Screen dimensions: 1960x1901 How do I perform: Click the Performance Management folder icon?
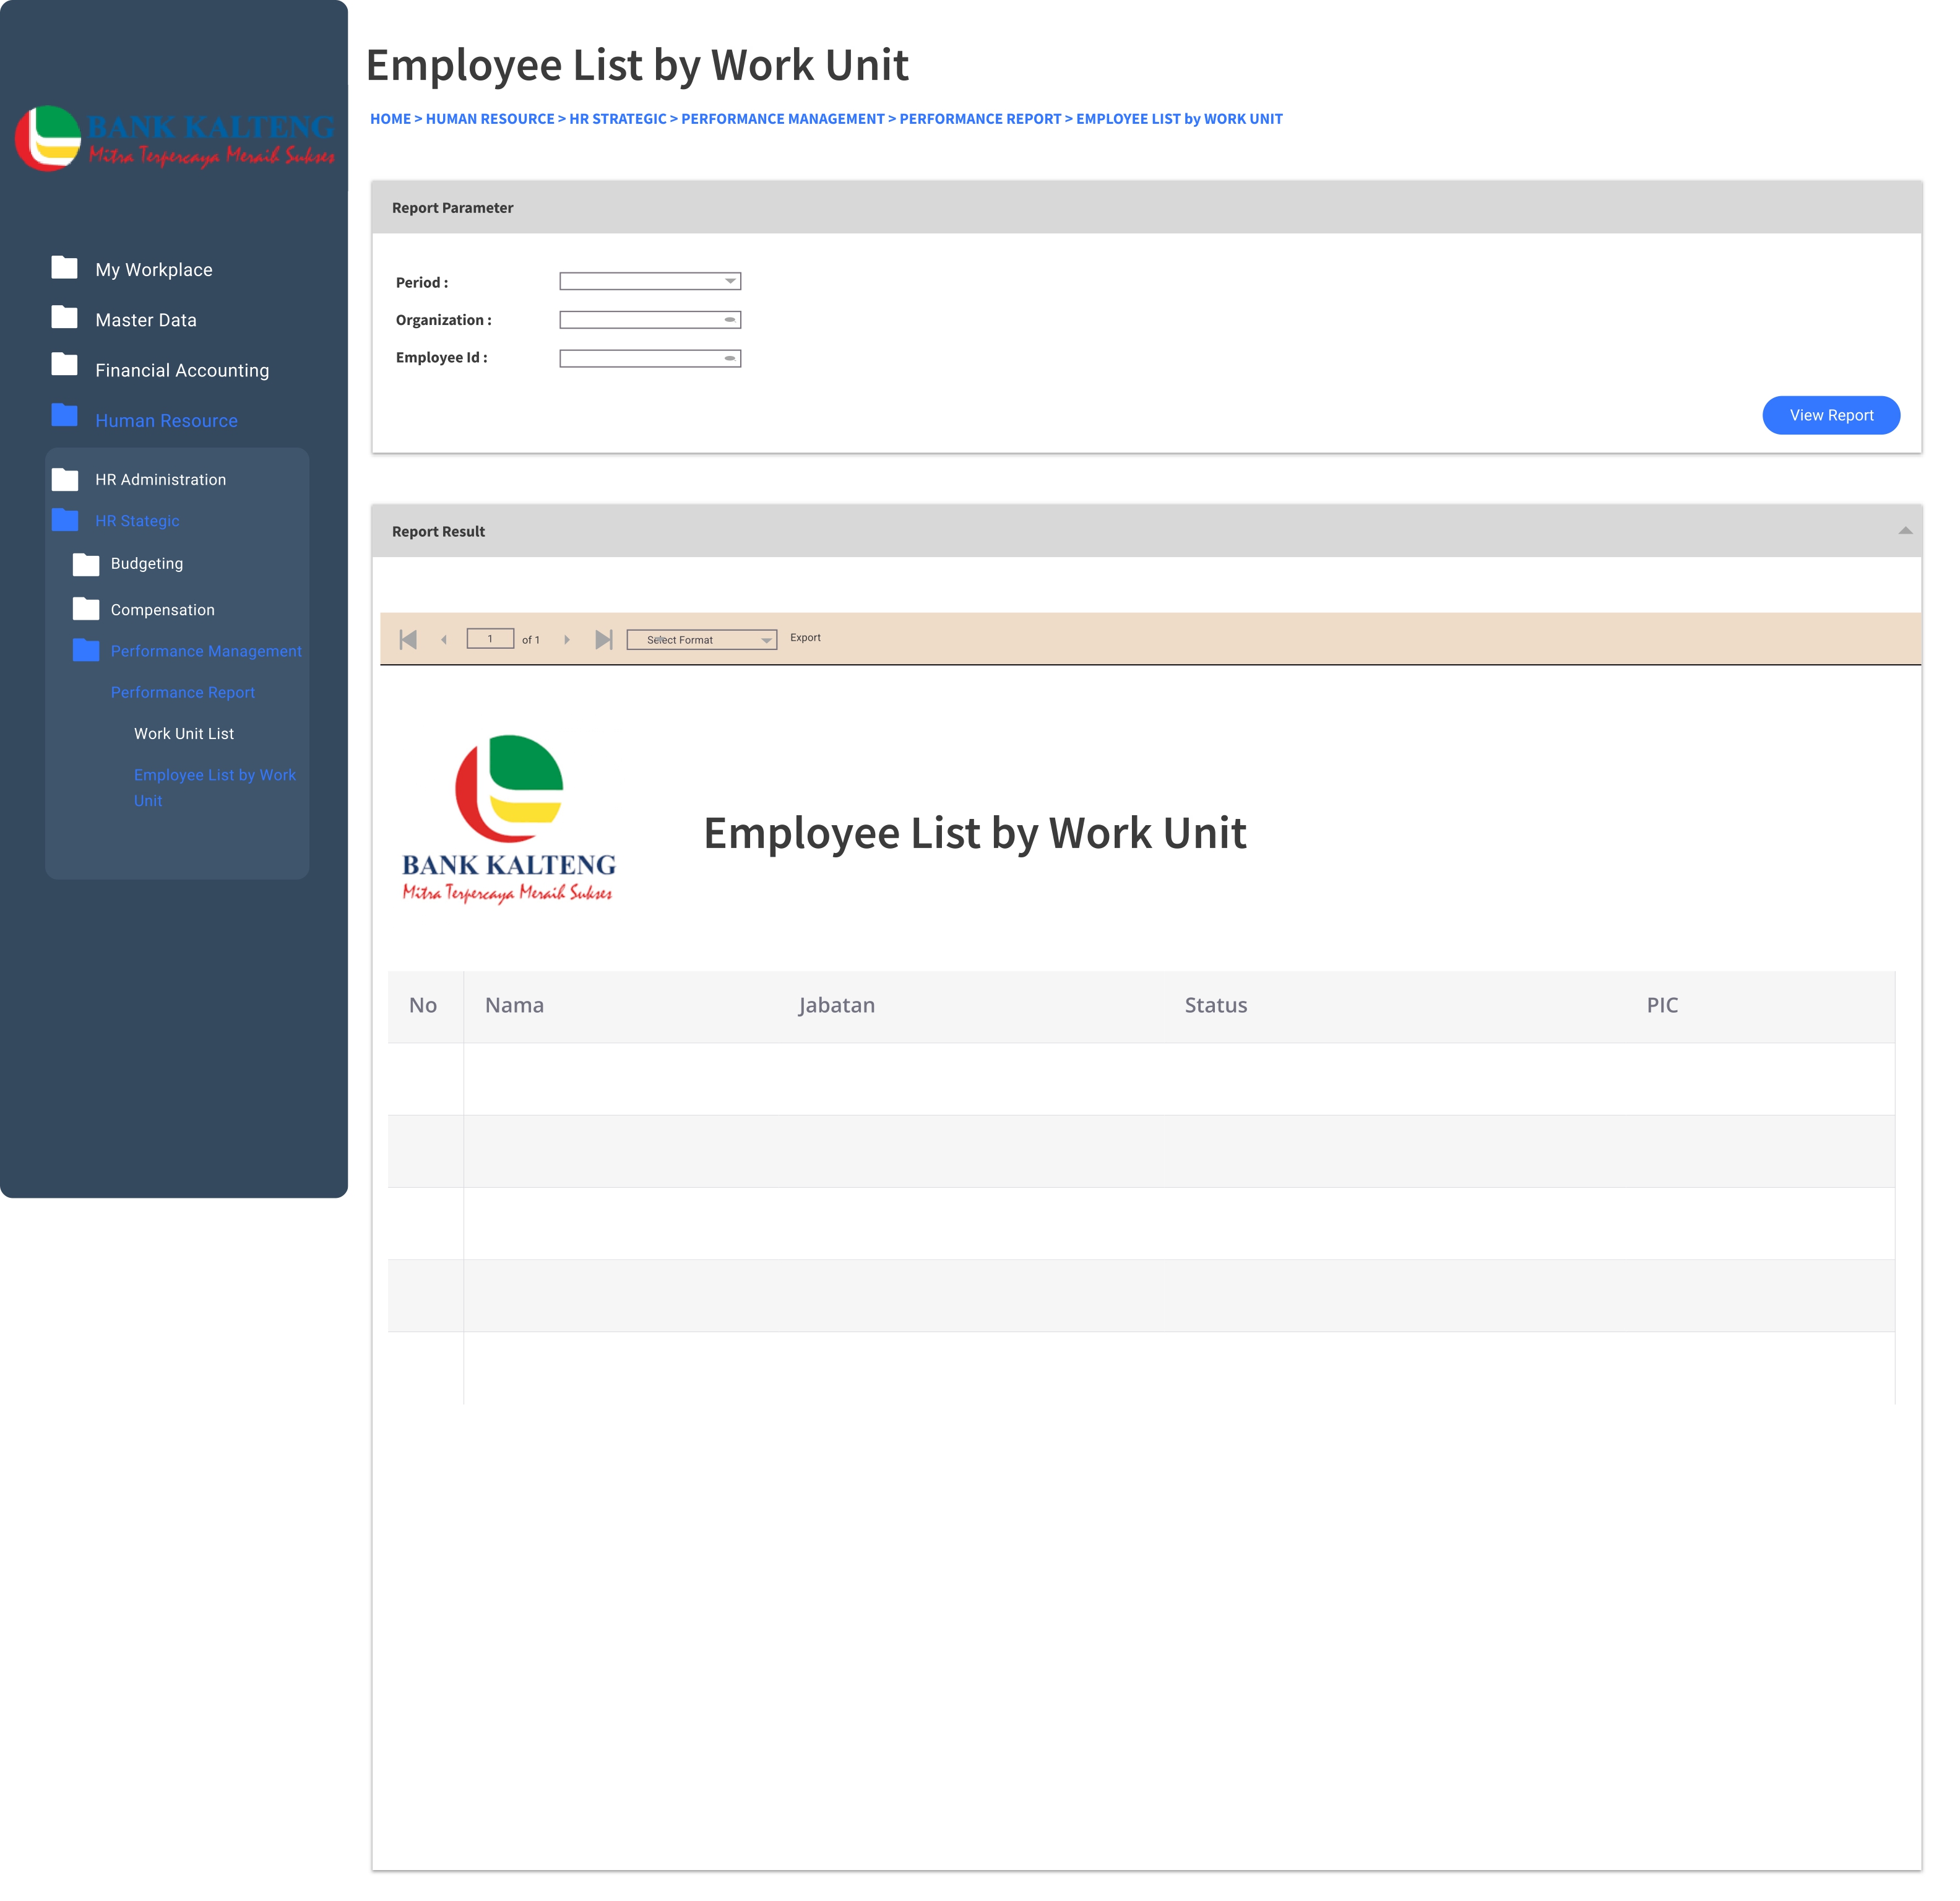coord(86,651)
